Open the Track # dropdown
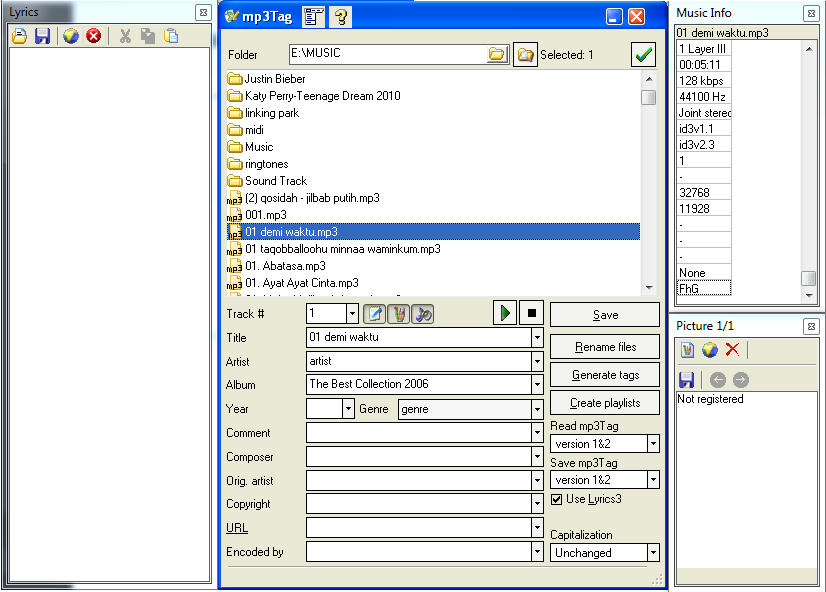Image resolution: width=826 pixels, height=592 pixels. (x=352, y=314)
